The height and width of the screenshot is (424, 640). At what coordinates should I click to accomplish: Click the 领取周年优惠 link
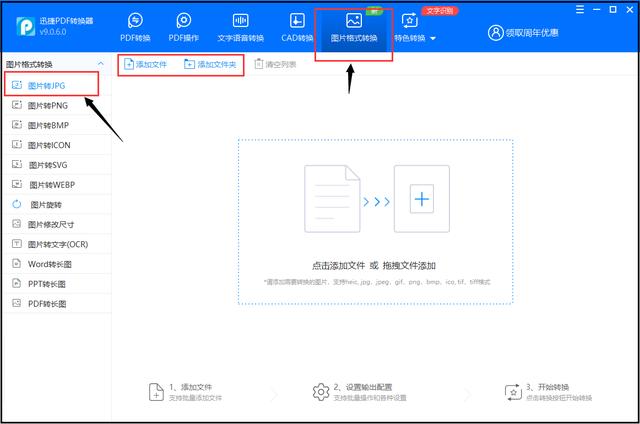pyautogui.click(x=532, y=33)
